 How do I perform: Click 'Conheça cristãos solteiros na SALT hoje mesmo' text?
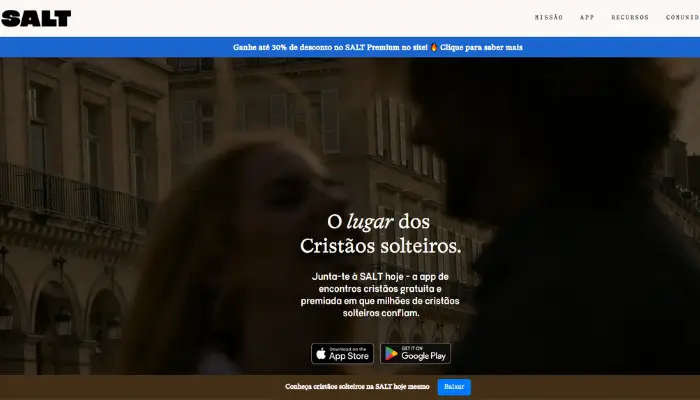(x=357, y=387)
